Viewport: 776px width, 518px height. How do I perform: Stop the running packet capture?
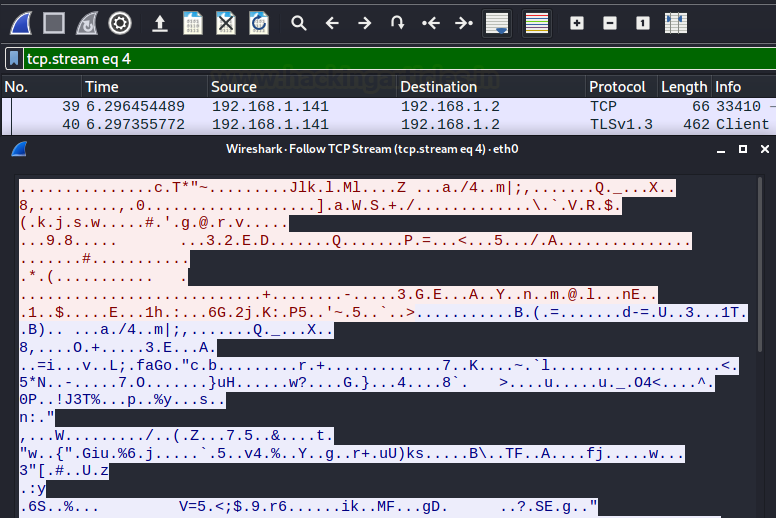(54, 22)
